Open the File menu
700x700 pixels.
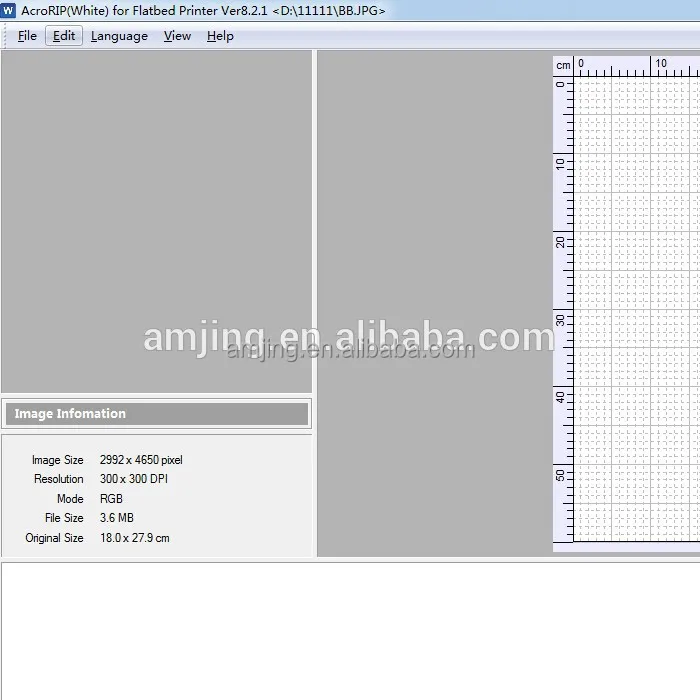point(27,36)
